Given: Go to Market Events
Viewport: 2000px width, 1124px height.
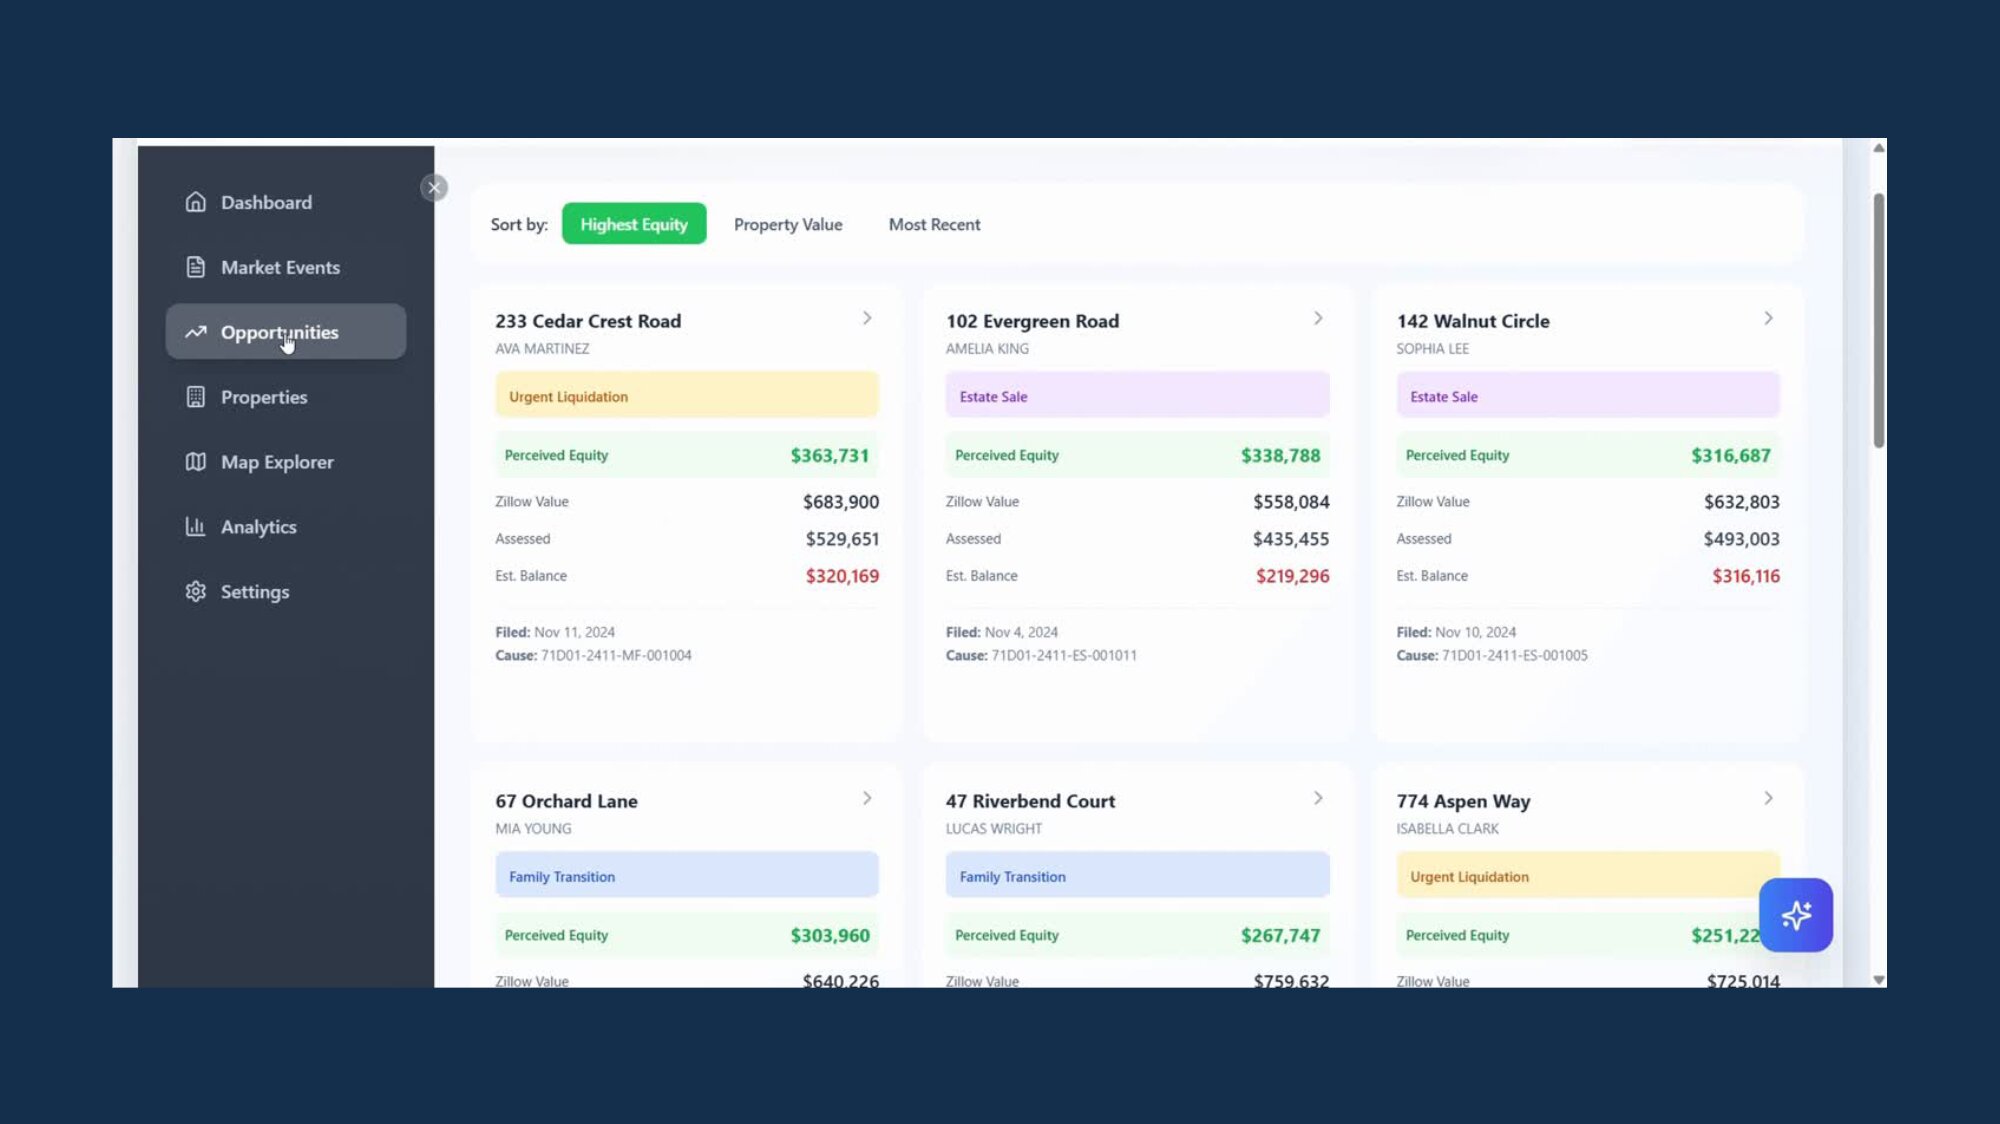Looking at the screenshot, I should [286, 267].
